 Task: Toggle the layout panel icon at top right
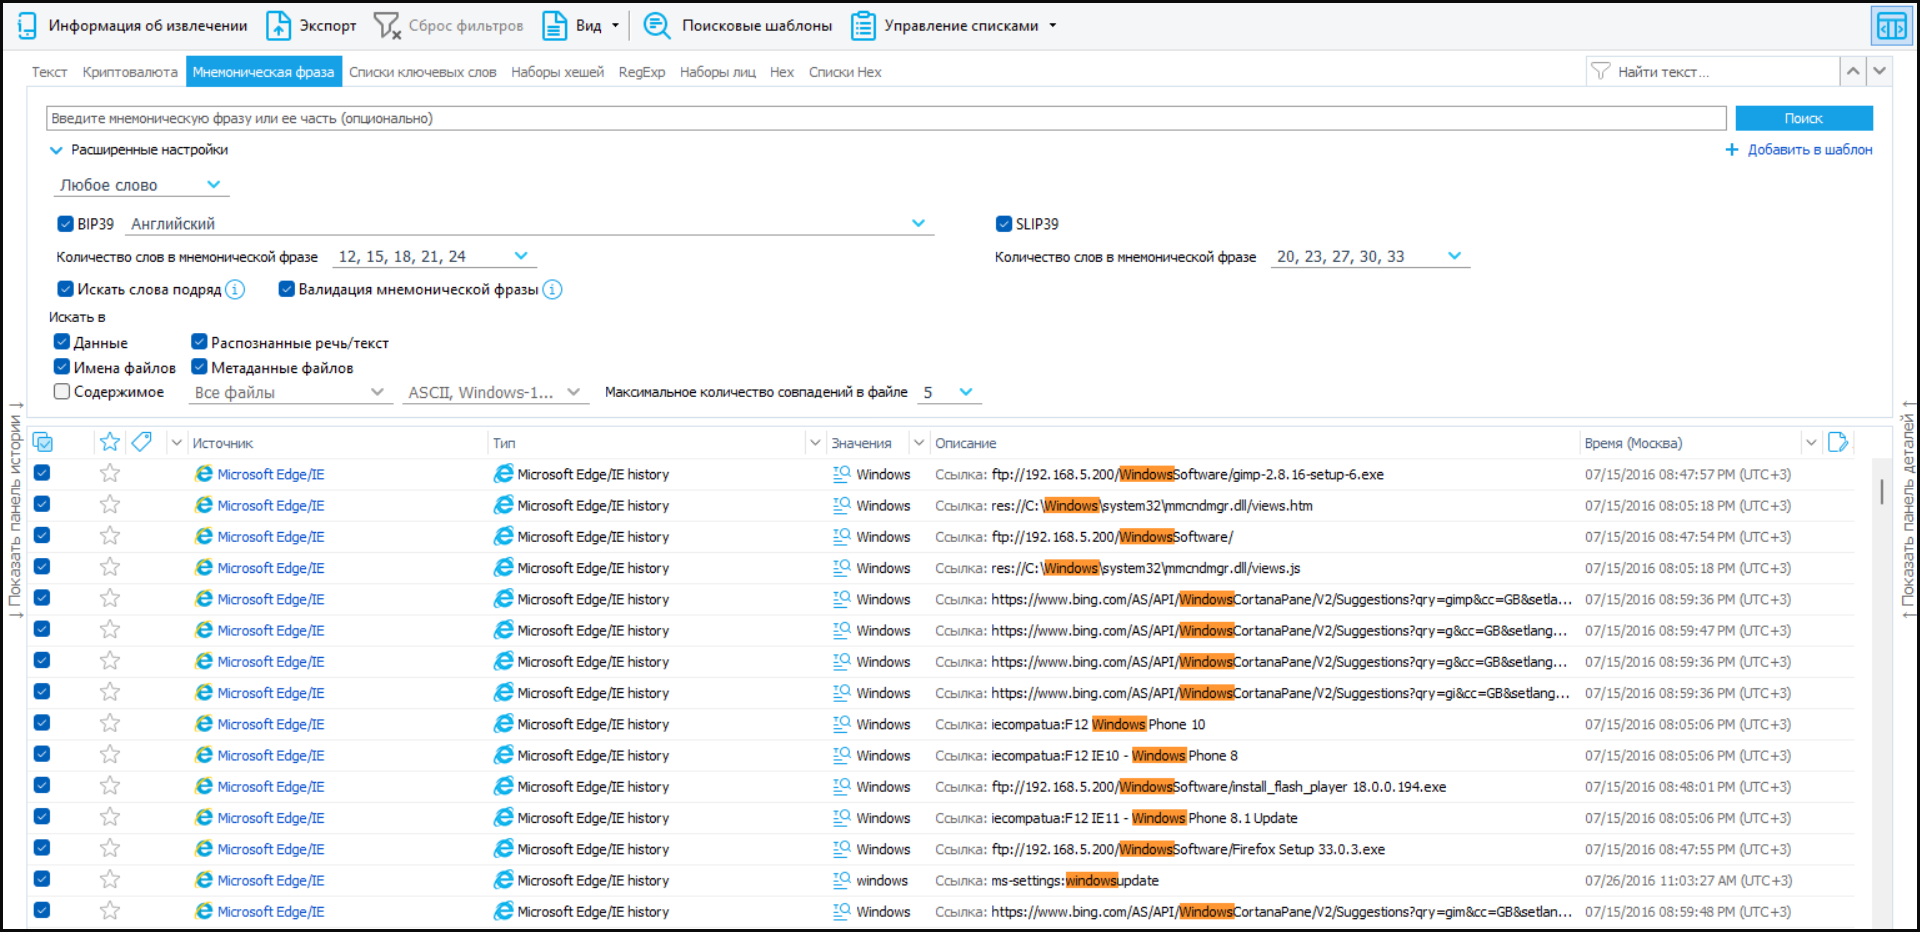point(1891,27)
